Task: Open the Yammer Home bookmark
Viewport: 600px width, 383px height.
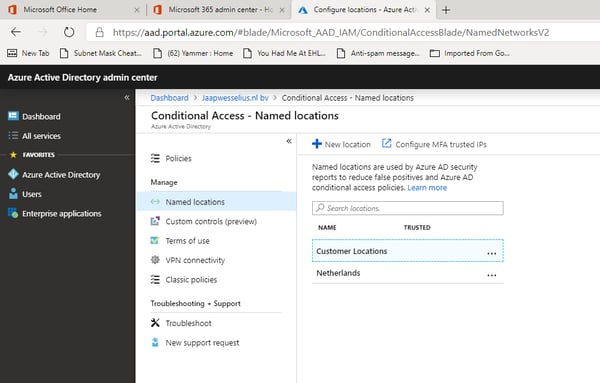Action: click(193, 53)
